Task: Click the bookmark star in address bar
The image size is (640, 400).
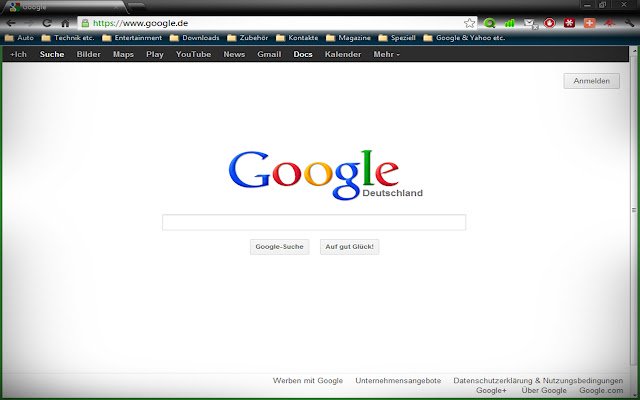Action: coord(470,23)
